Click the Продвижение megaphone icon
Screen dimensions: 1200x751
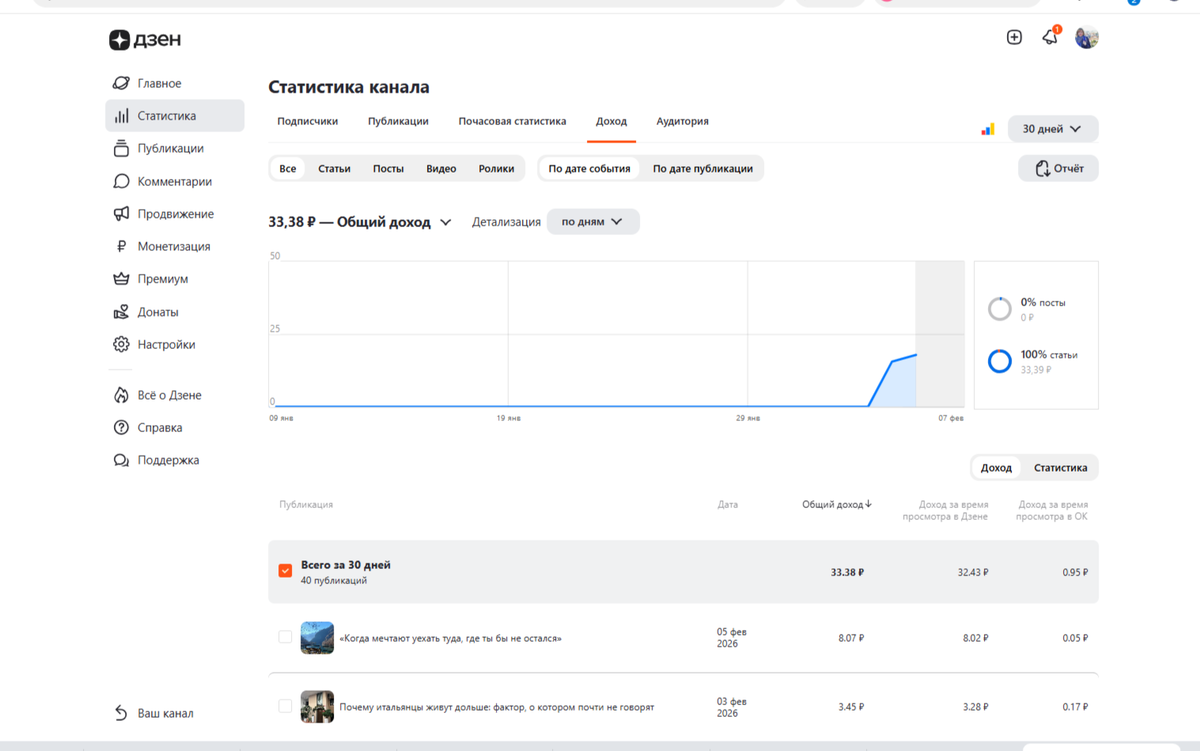tap(121, 214)
